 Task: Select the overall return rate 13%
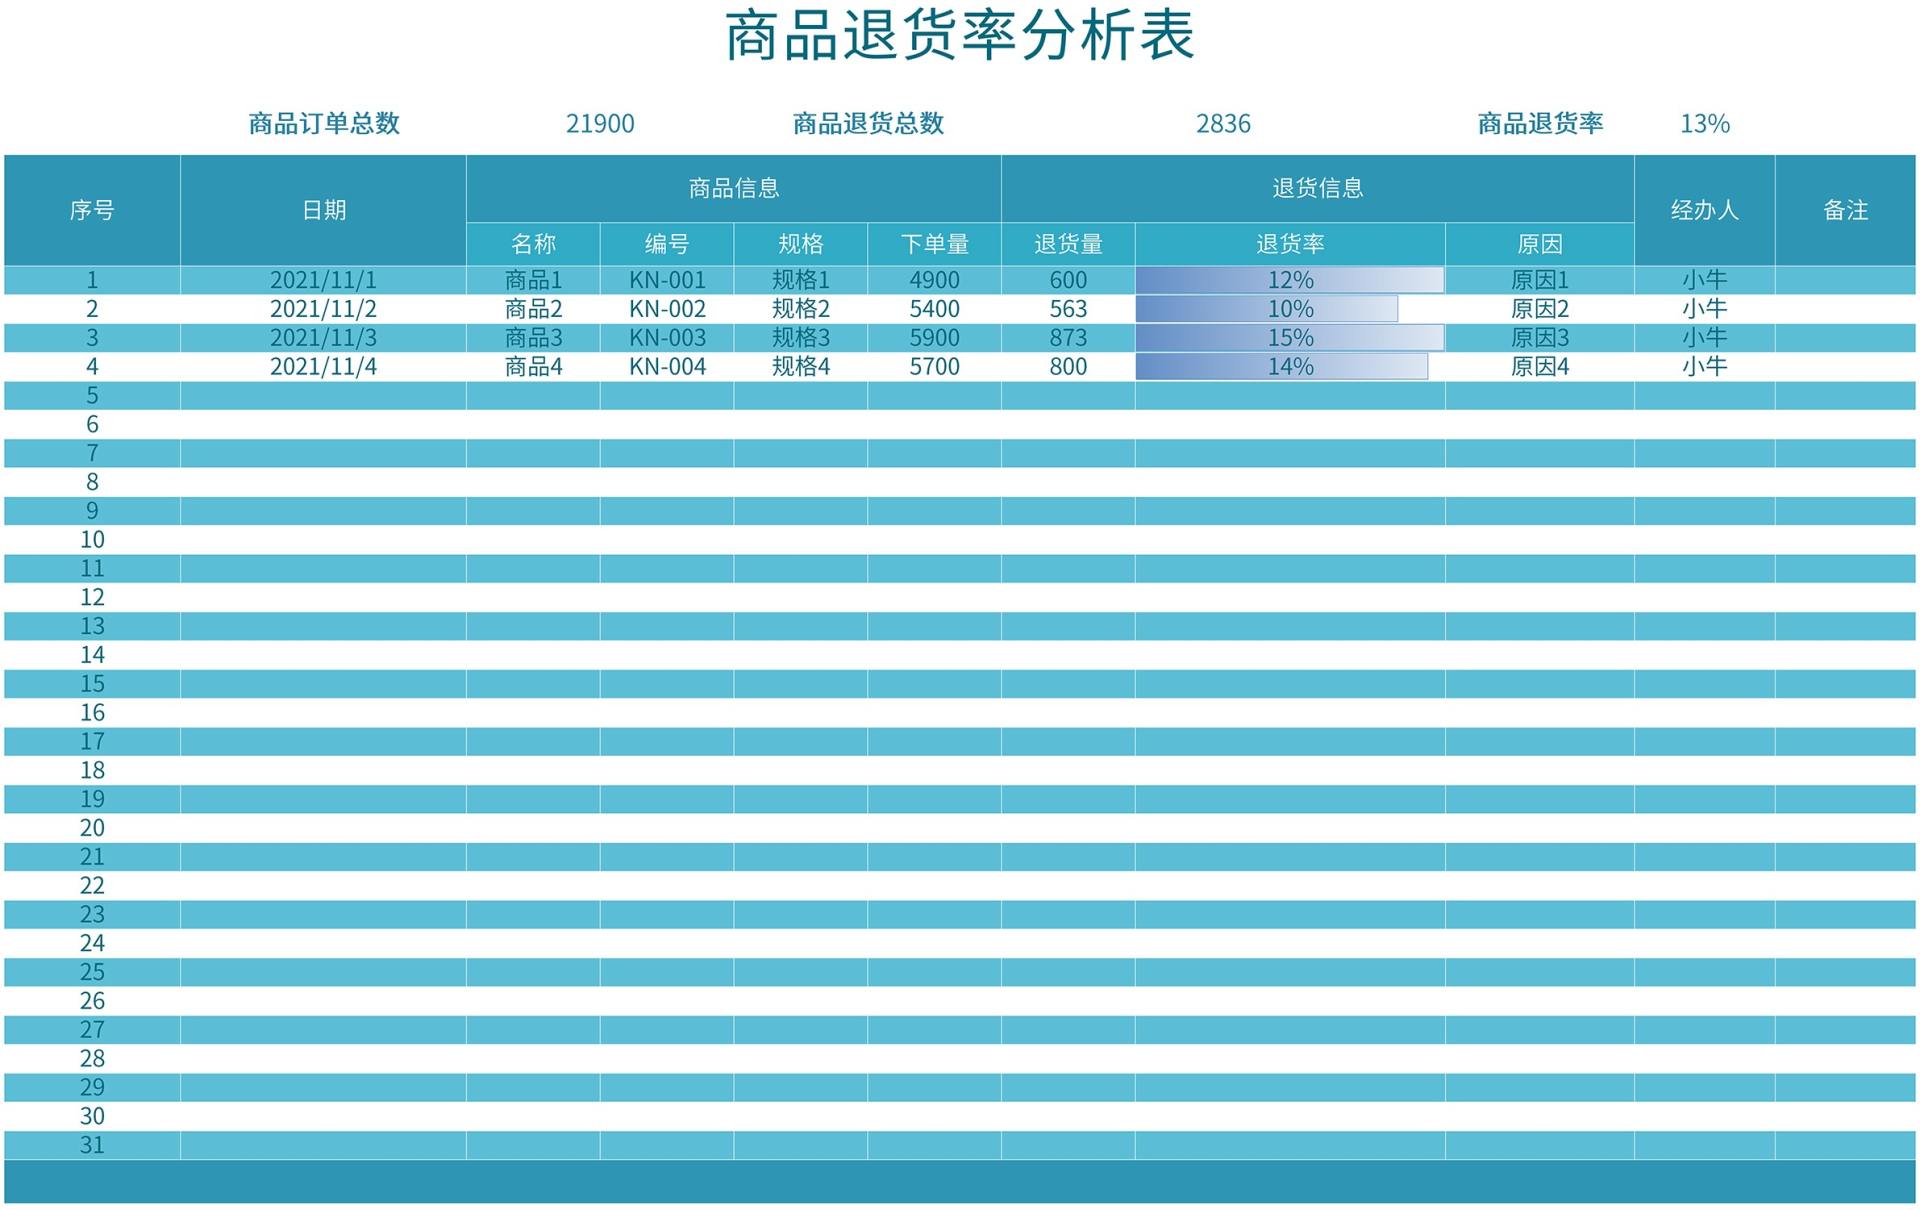(x=1705, y=123)
